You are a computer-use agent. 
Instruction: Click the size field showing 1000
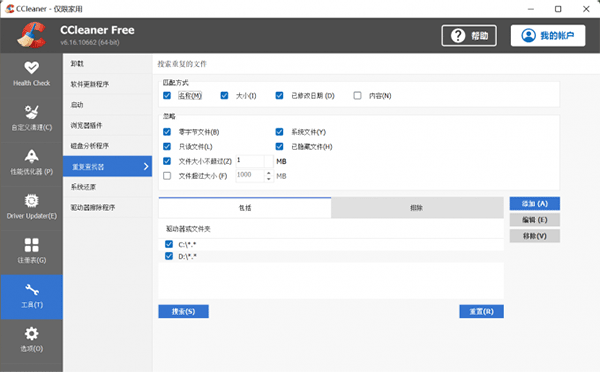pyautogui.click(x=250, y=176)
